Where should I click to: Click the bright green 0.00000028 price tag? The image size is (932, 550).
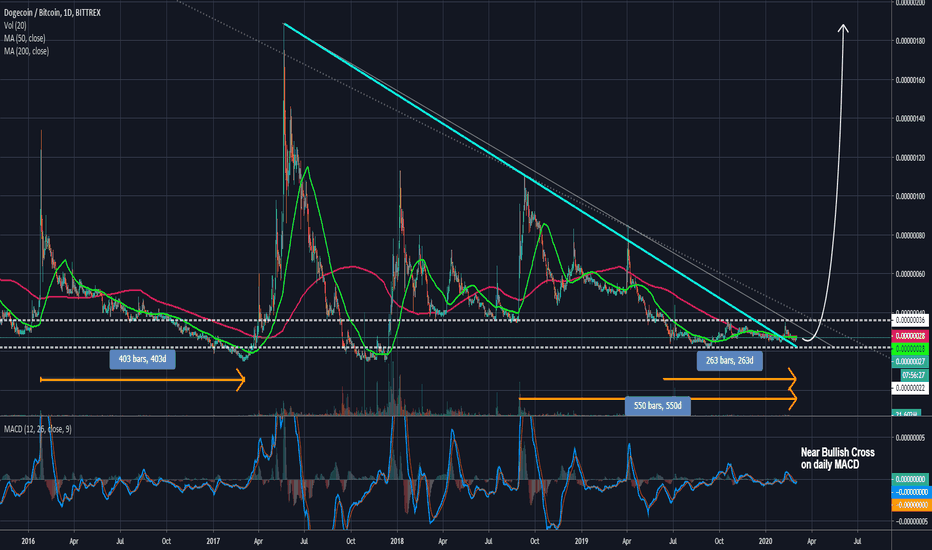click(910, 349)
